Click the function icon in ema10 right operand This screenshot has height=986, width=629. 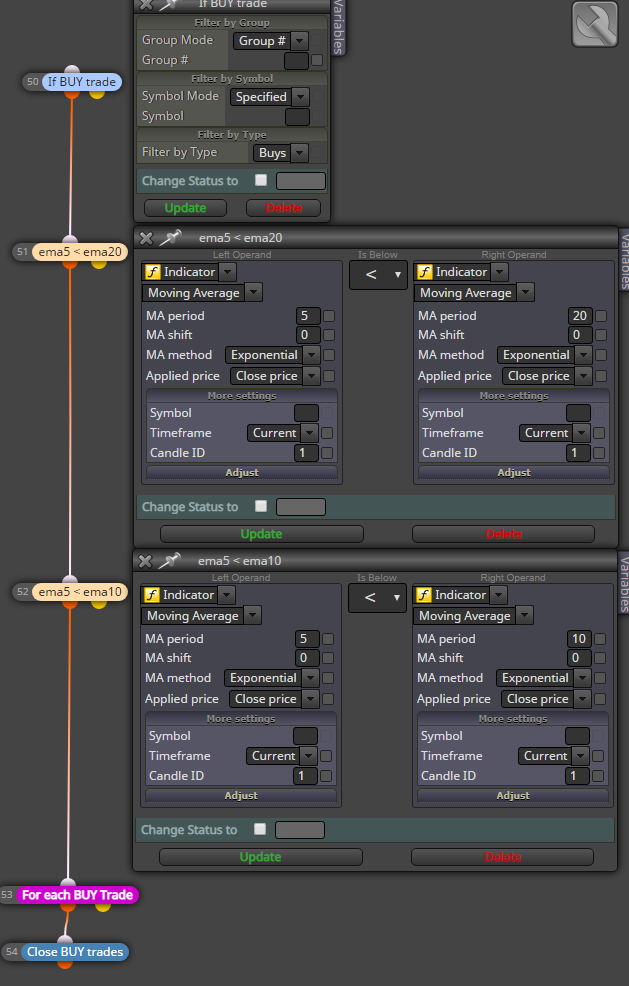click(424, 595)
